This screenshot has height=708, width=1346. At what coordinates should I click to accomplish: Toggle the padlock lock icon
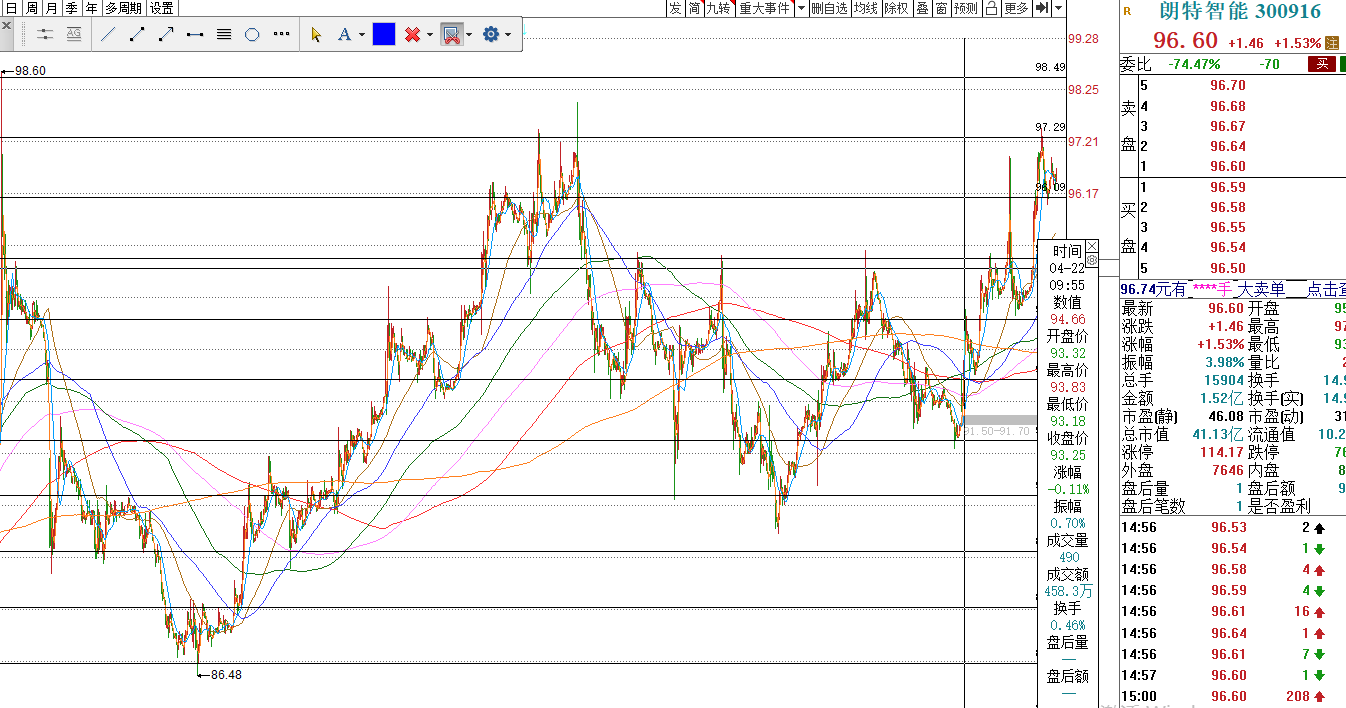(991, 8)
